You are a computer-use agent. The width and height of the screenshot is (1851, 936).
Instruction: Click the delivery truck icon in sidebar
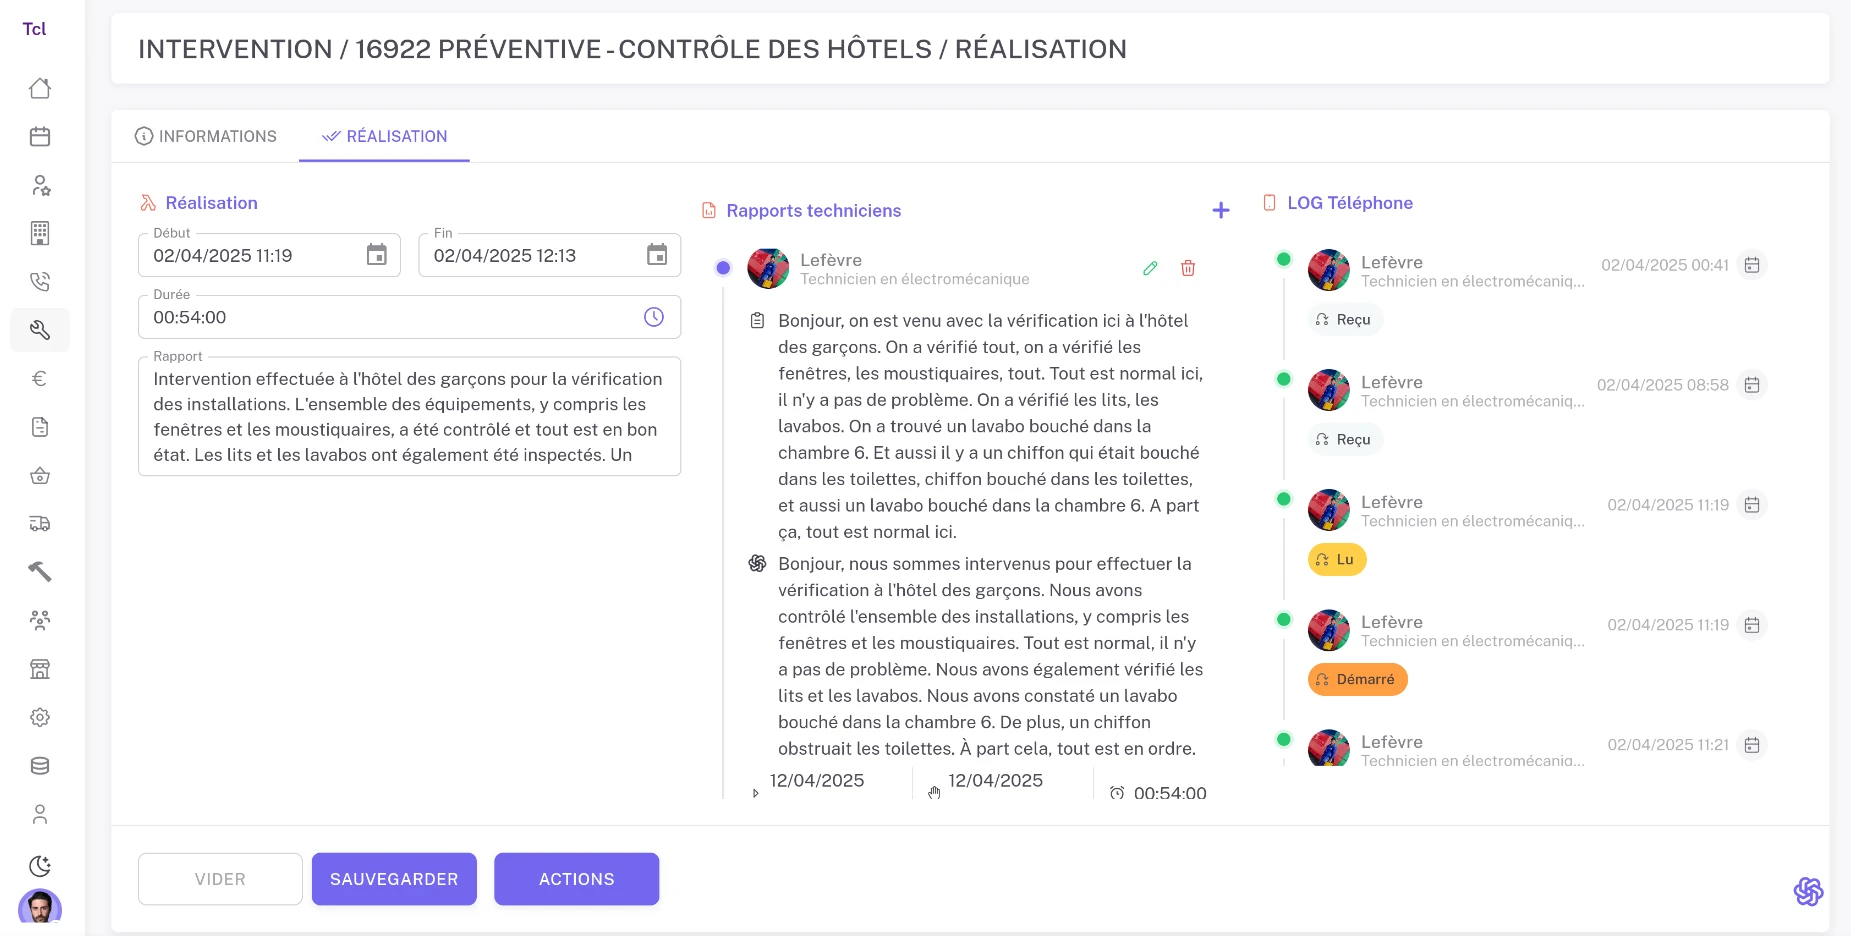tap(40, 523)
